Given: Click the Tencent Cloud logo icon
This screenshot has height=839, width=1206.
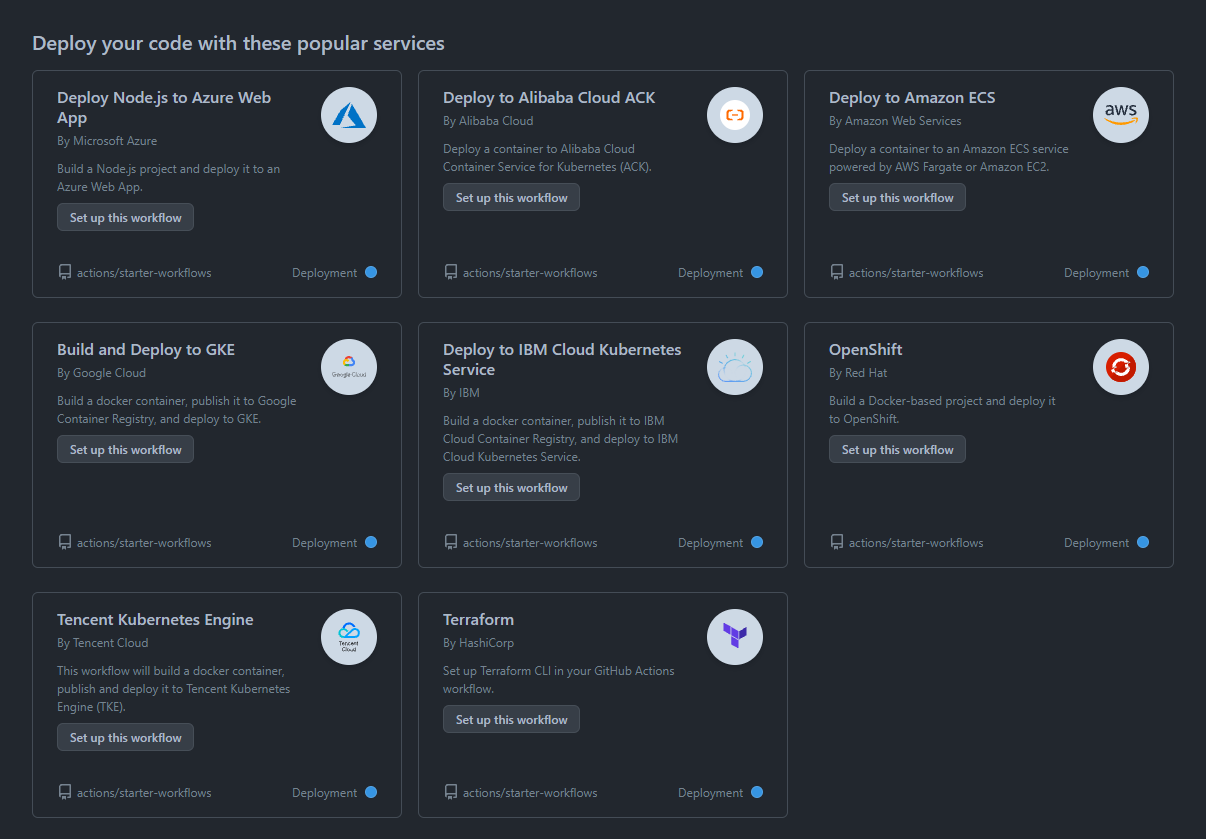Looking at the screenshot, I should tap(349, 637).
